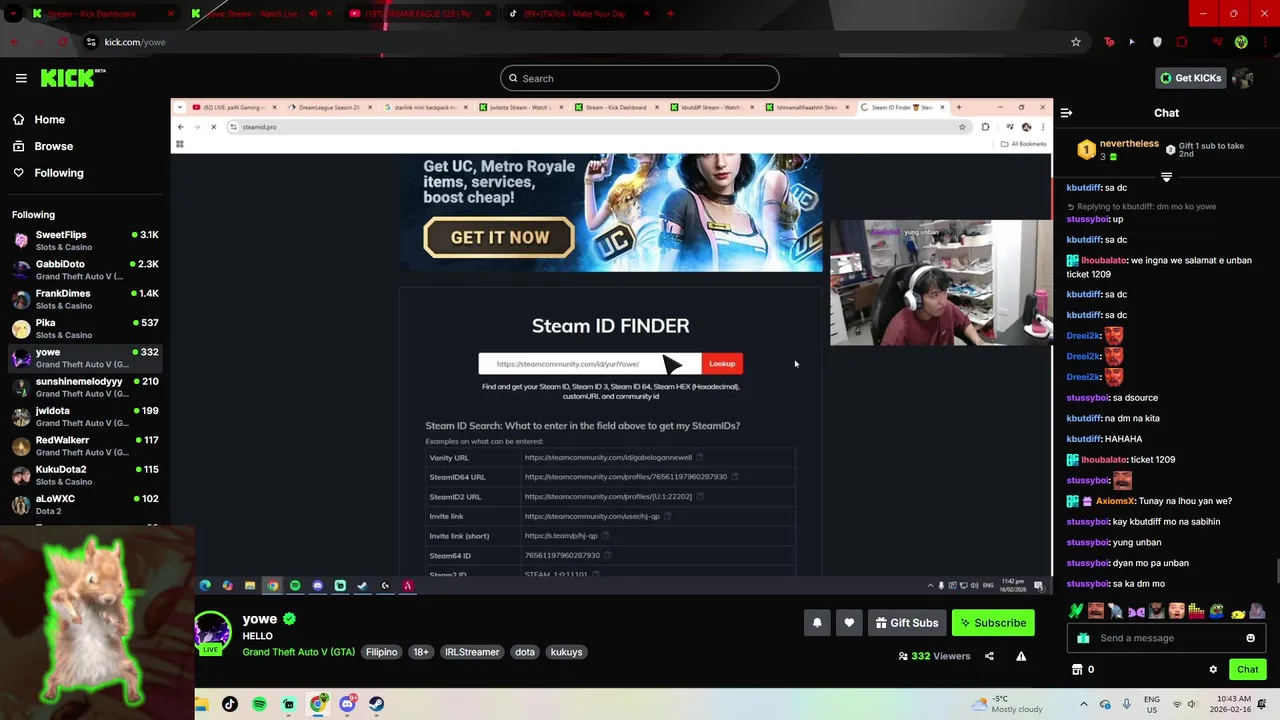1280x720 pixels.
Task: Open a new browser tab
Action: click(670, 14)
